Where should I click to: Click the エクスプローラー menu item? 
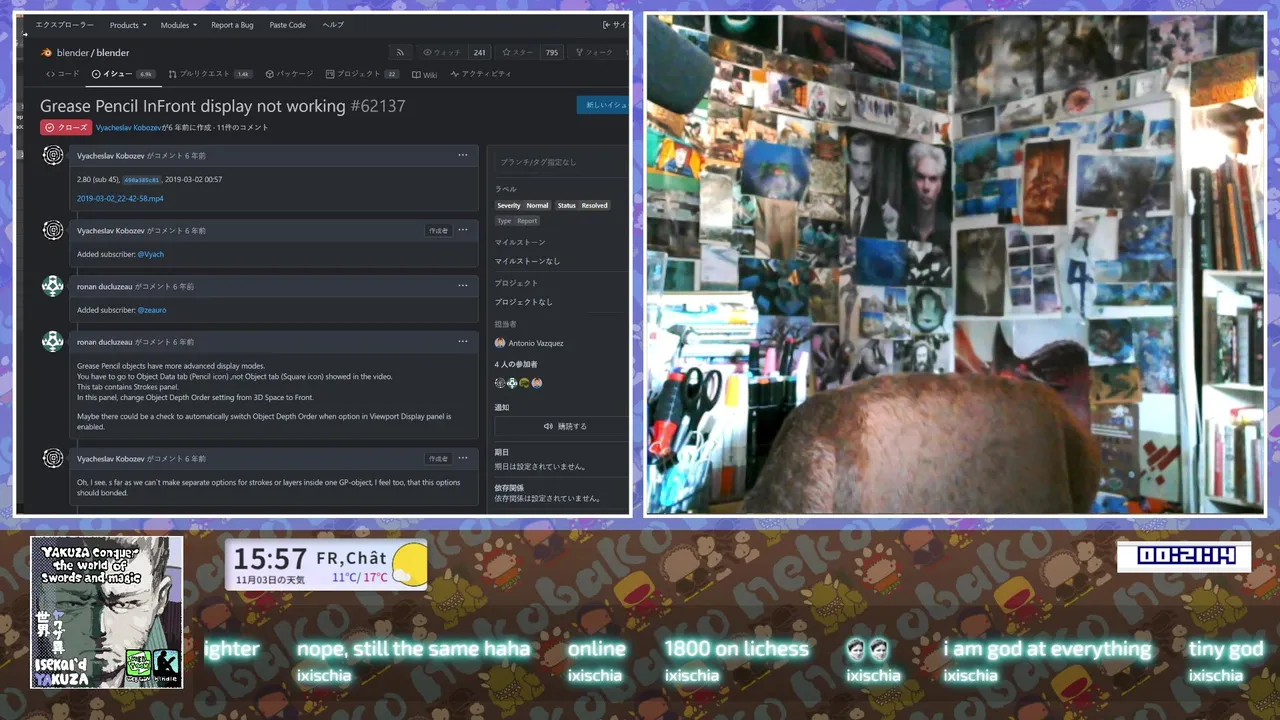coord(65,25)
